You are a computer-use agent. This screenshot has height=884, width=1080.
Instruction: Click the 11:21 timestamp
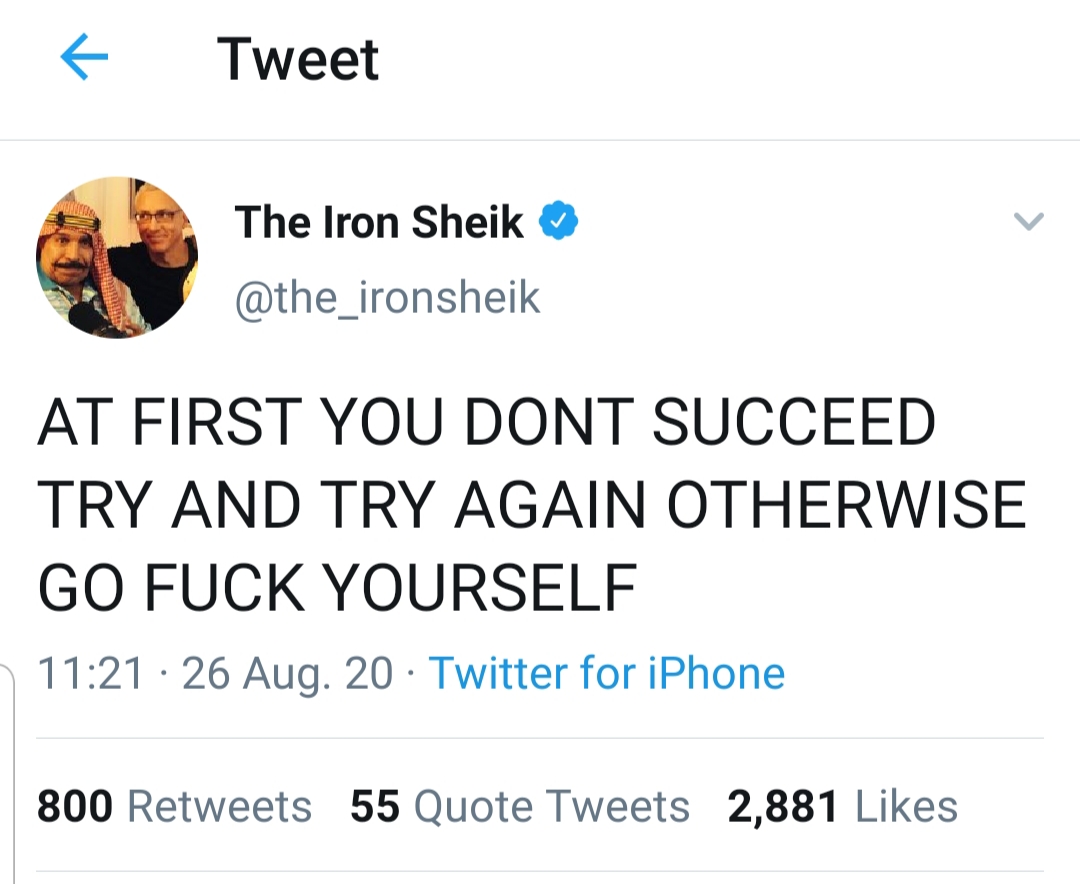[x=90, y=673]
